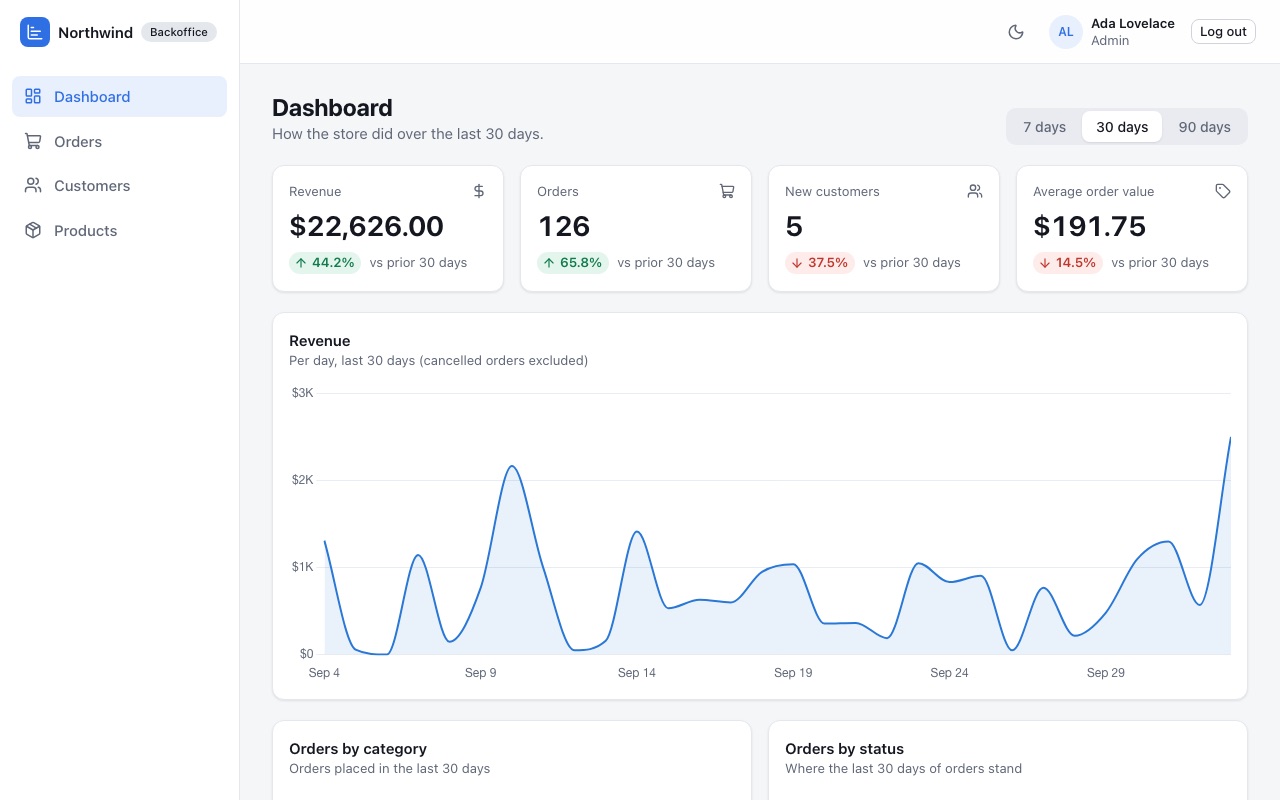Image resolution: width=1280 pixels, height=800 pixels.
Task: Toggle dark mode moon icon
Action: click(x=1016, y=32)
